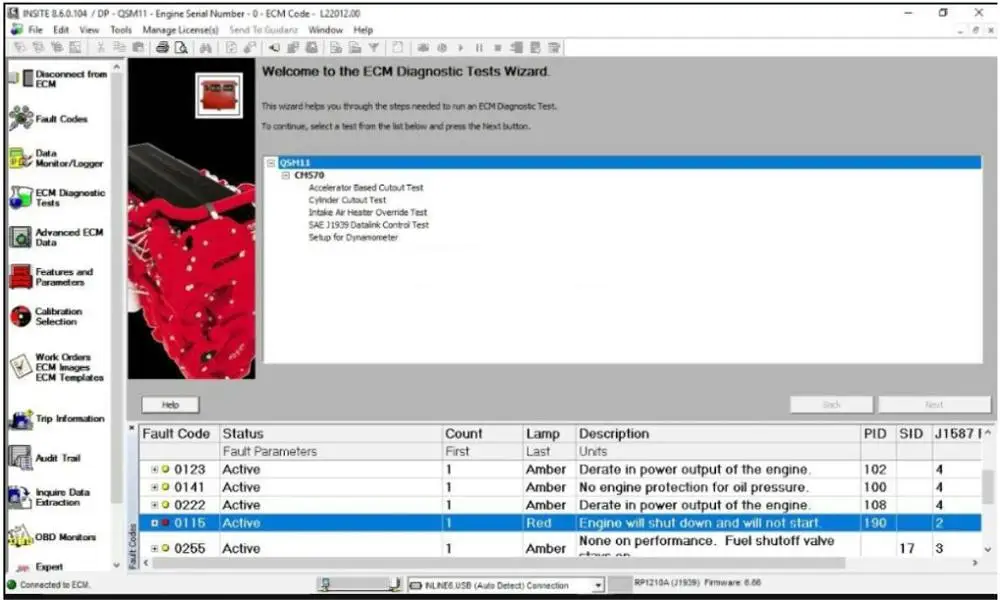Screen dimensions: 1000x600
Task: Expand fault code 0115 row
Action: click(154, 523)
